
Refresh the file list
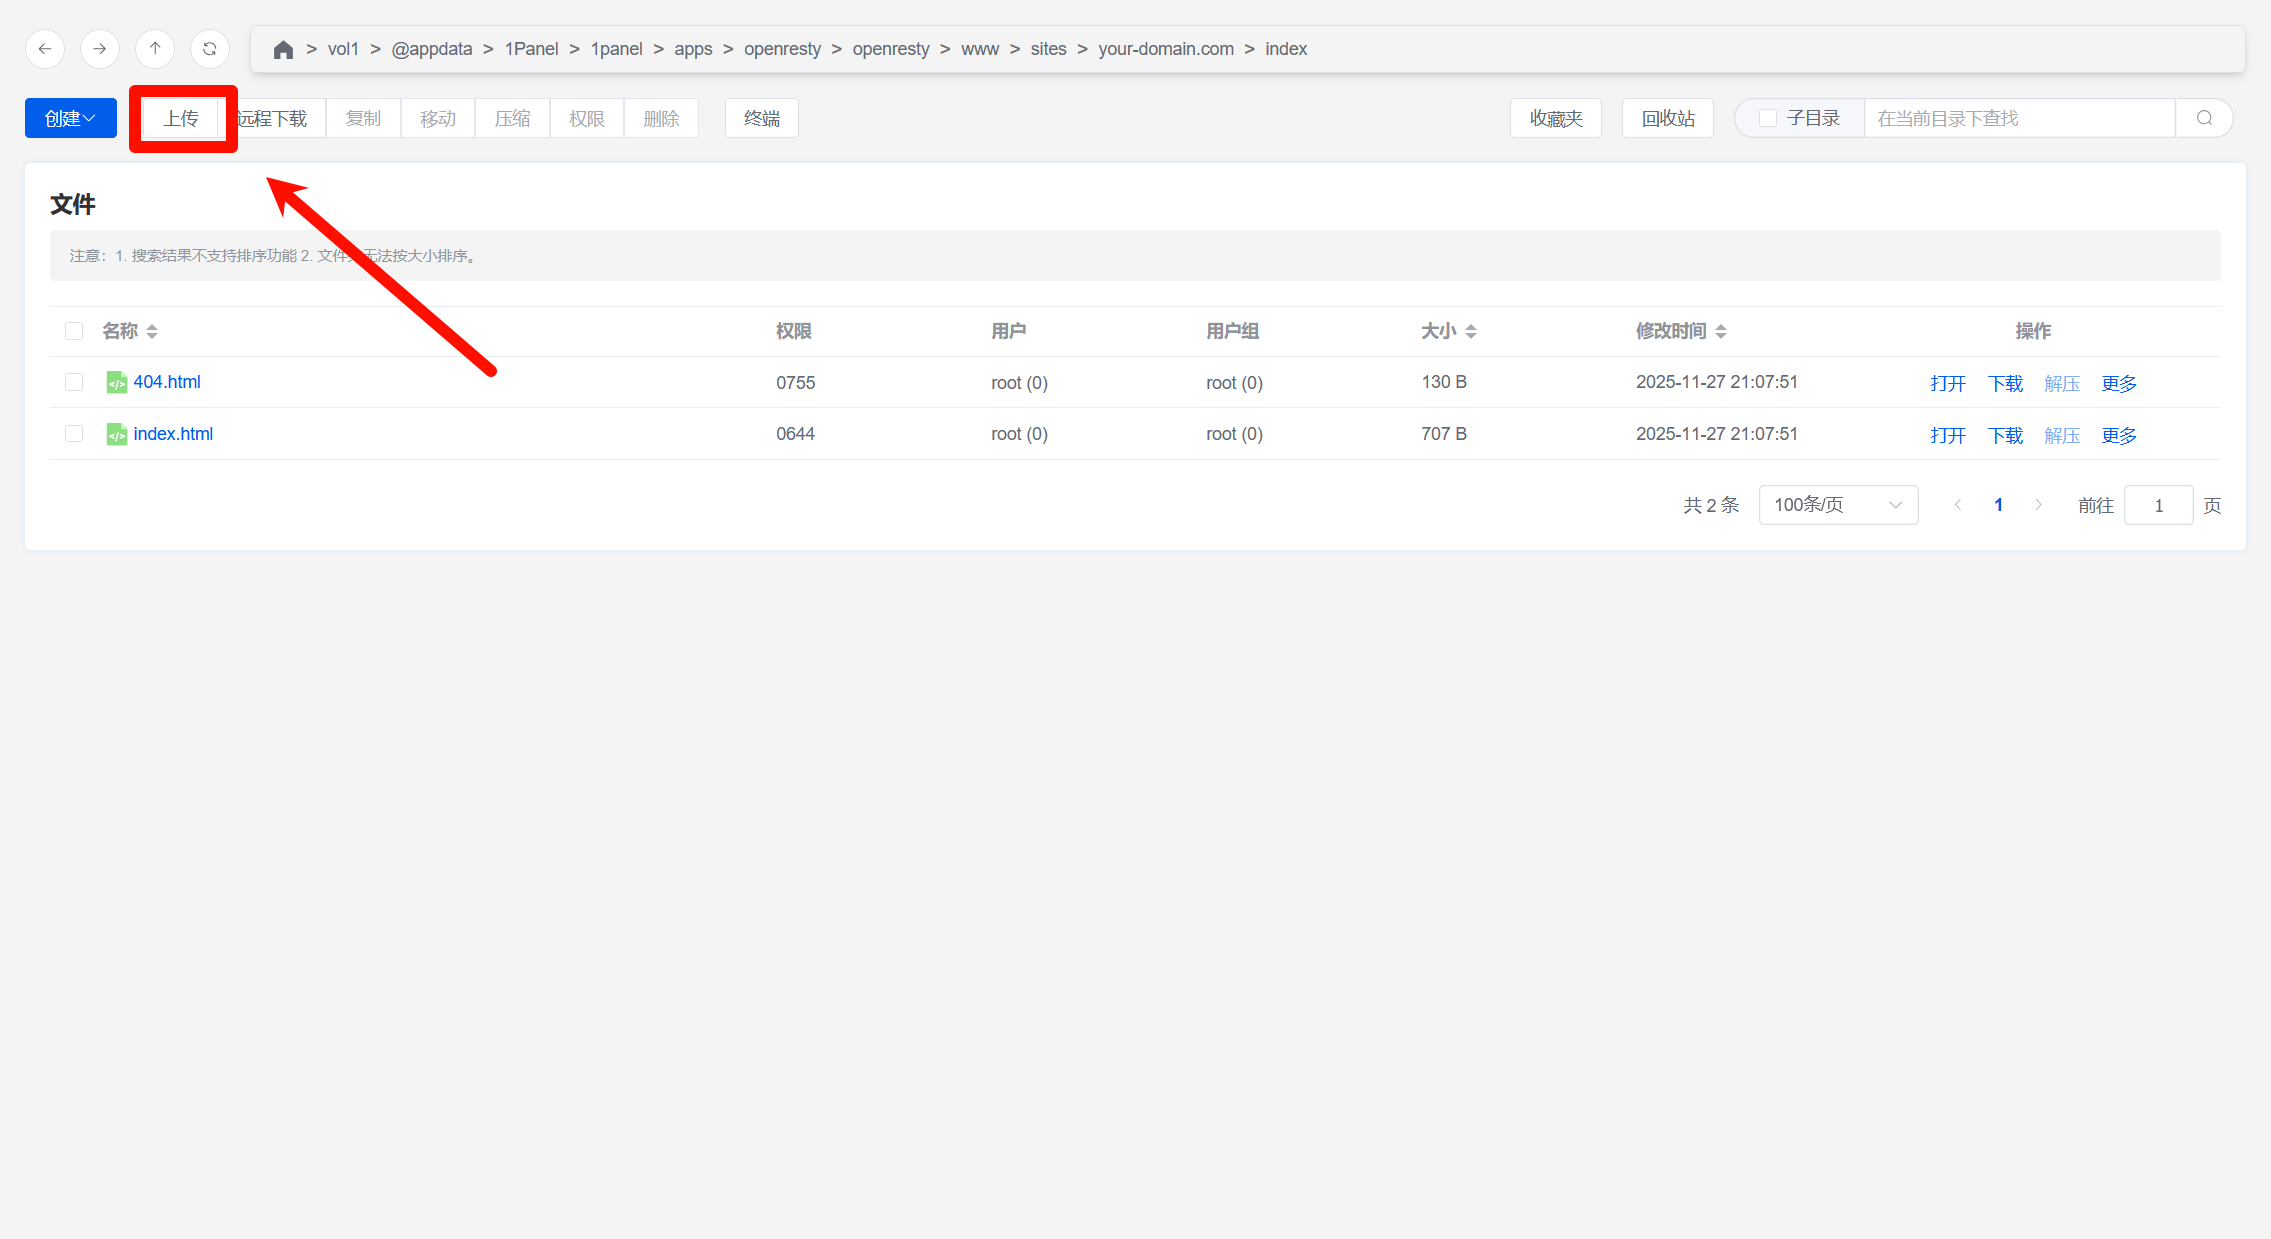click(x=210, y=49)
